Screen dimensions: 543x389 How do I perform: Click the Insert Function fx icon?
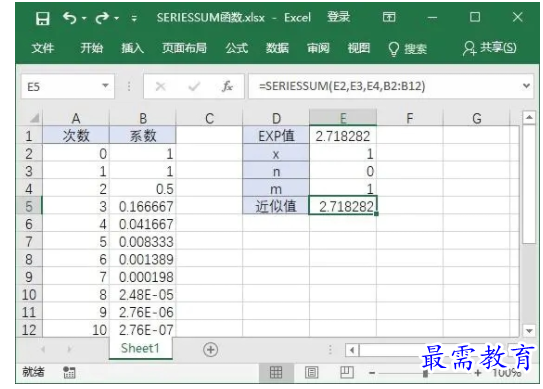(228, 86)
